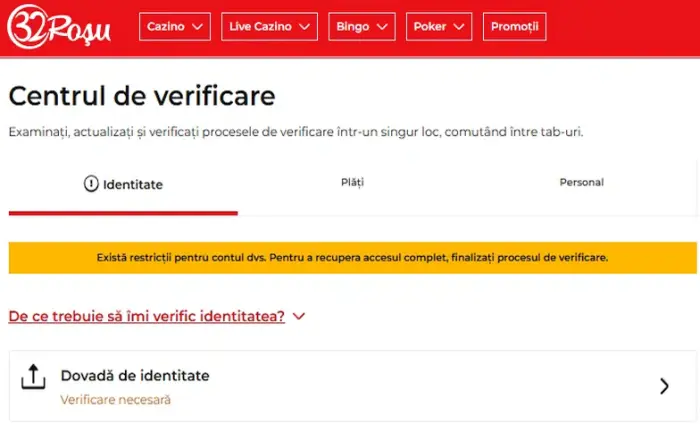Click the 'Centrul de verificare' heading

point(142,96)
